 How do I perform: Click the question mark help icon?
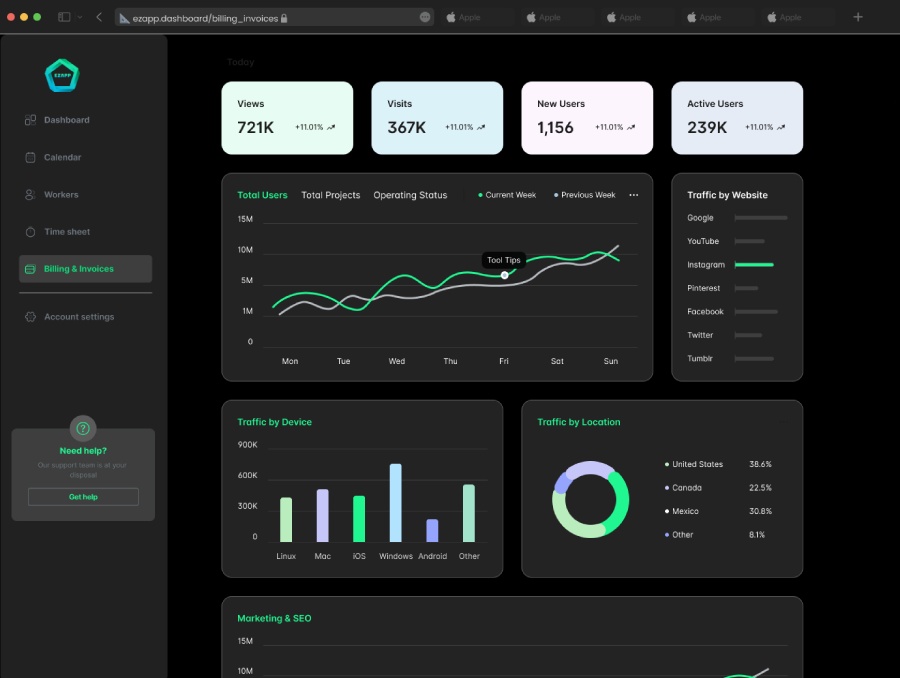tap(83, 428)
